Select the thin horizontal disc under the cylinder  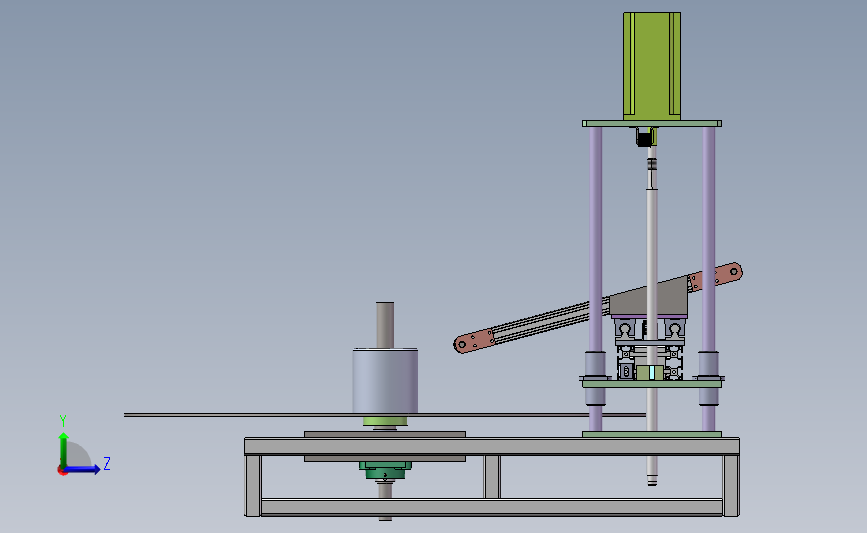pyautogui.click(x=385, y=415)
